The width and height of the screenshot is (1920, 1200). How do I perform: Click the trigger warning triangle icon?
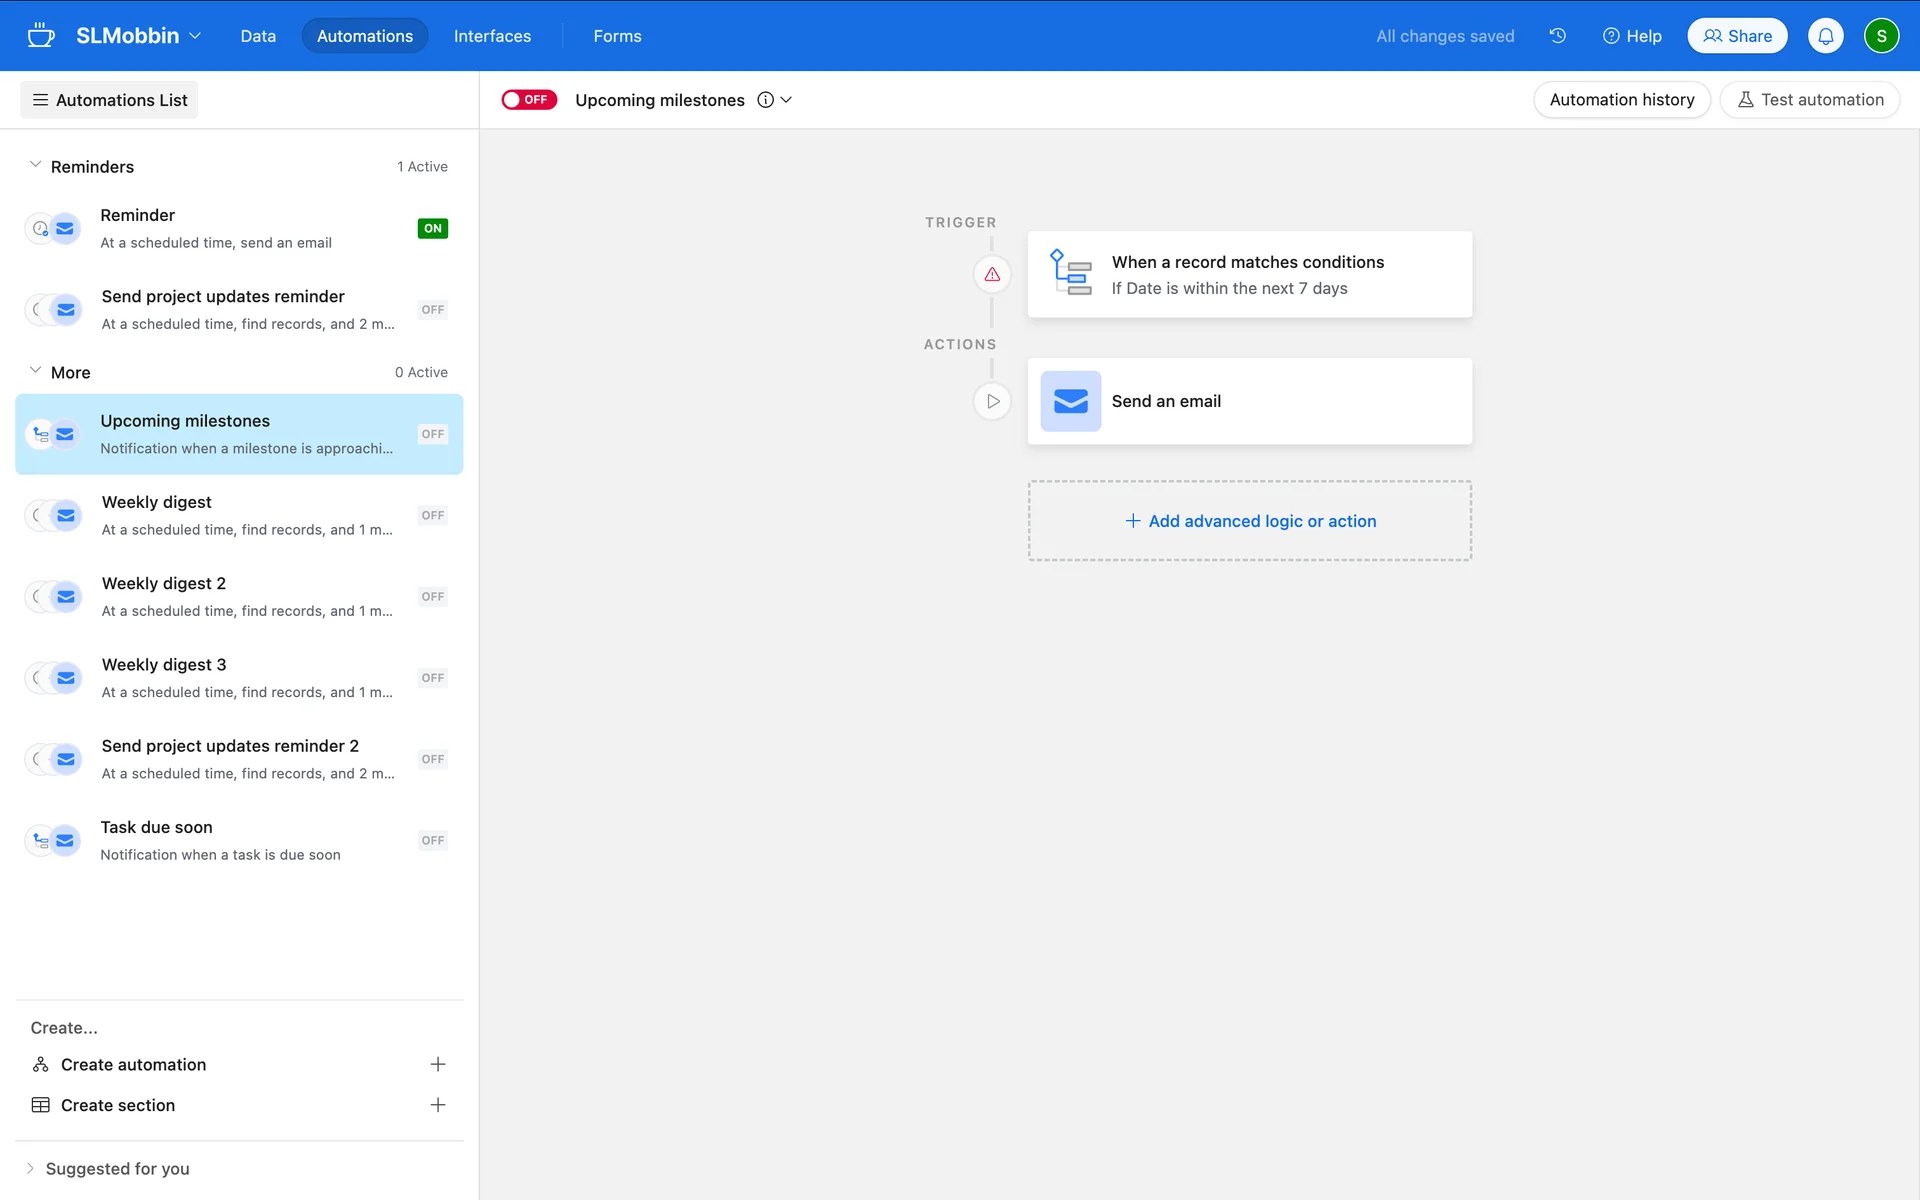992,274
